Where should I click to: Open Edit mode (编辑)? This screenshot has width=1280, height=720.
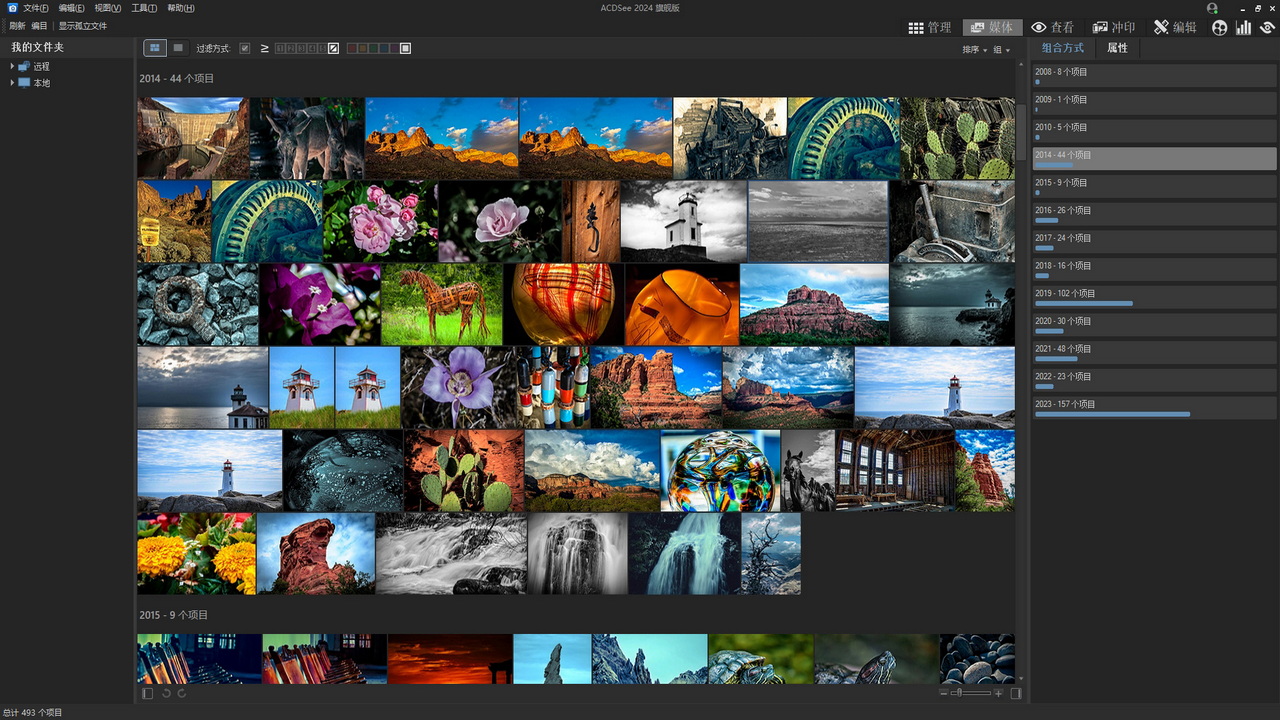point(1175,27)
